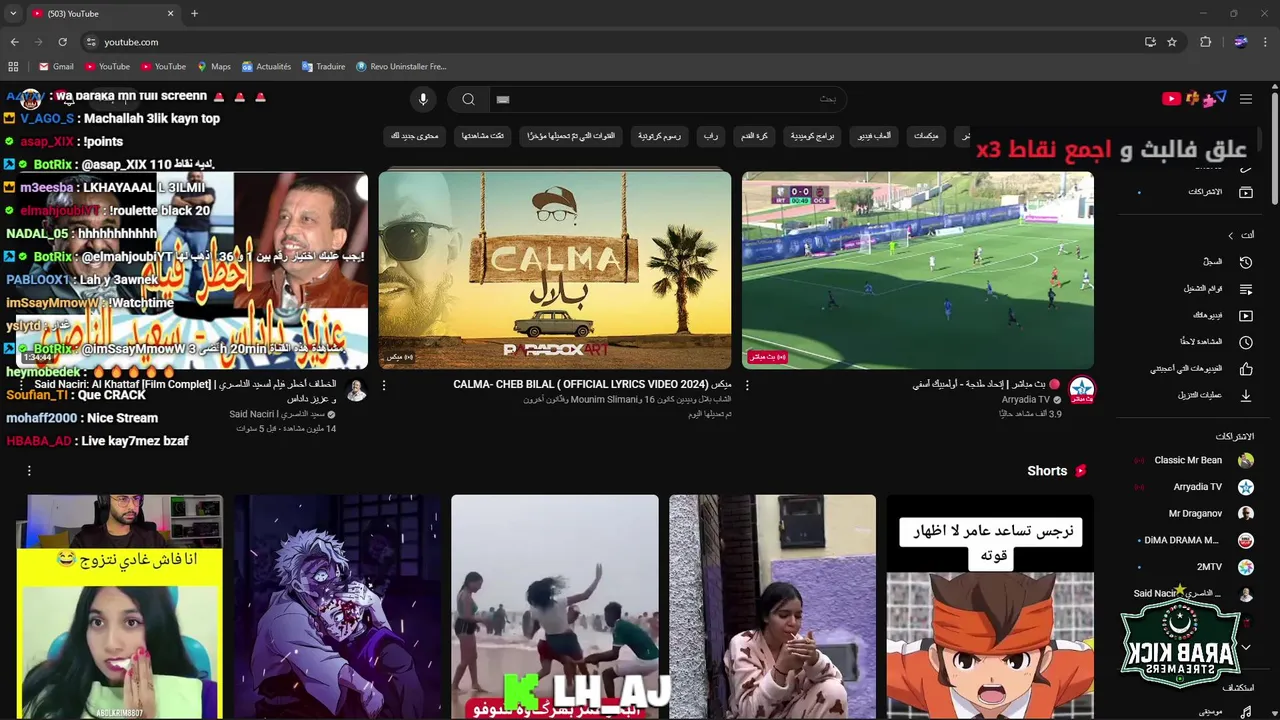Select the cartoons (رسوم كرتونية) chip
Image resolution: width=1280 pixels, height=720 pixels.
(x=660, y=136)
